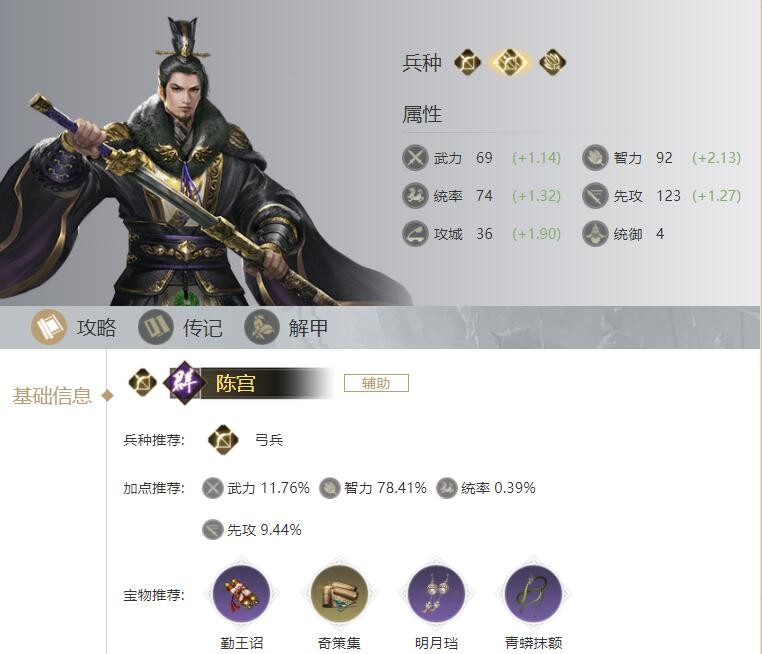Click the 弓兵 recommended troop icon
This screenshot has height=654, width=762.
pos(223,440)
